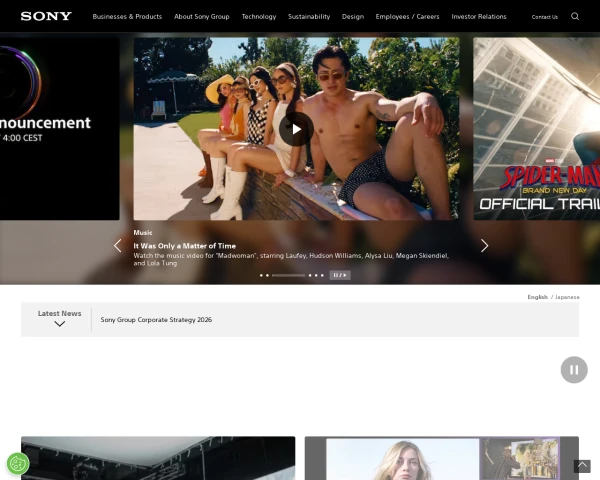The image size is (600, 480).
Task: Click the Sony logo
Action: (46, 16)
